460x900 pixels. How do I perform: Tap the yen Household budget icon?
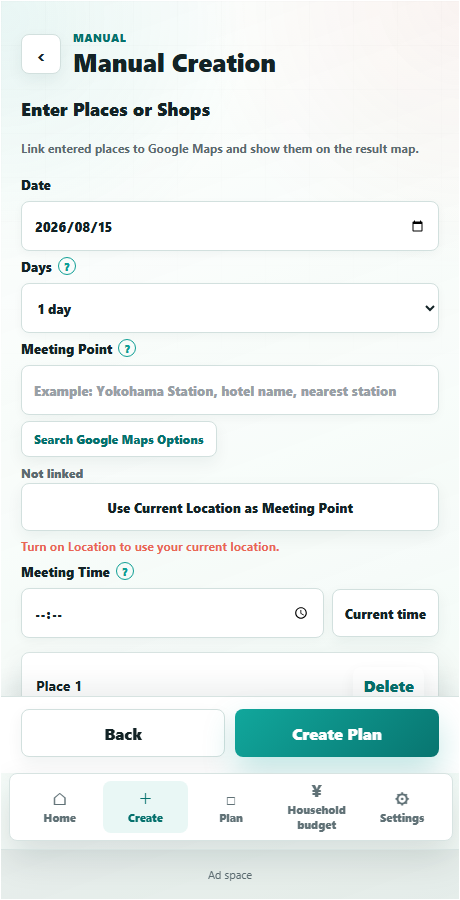(316, 792)
